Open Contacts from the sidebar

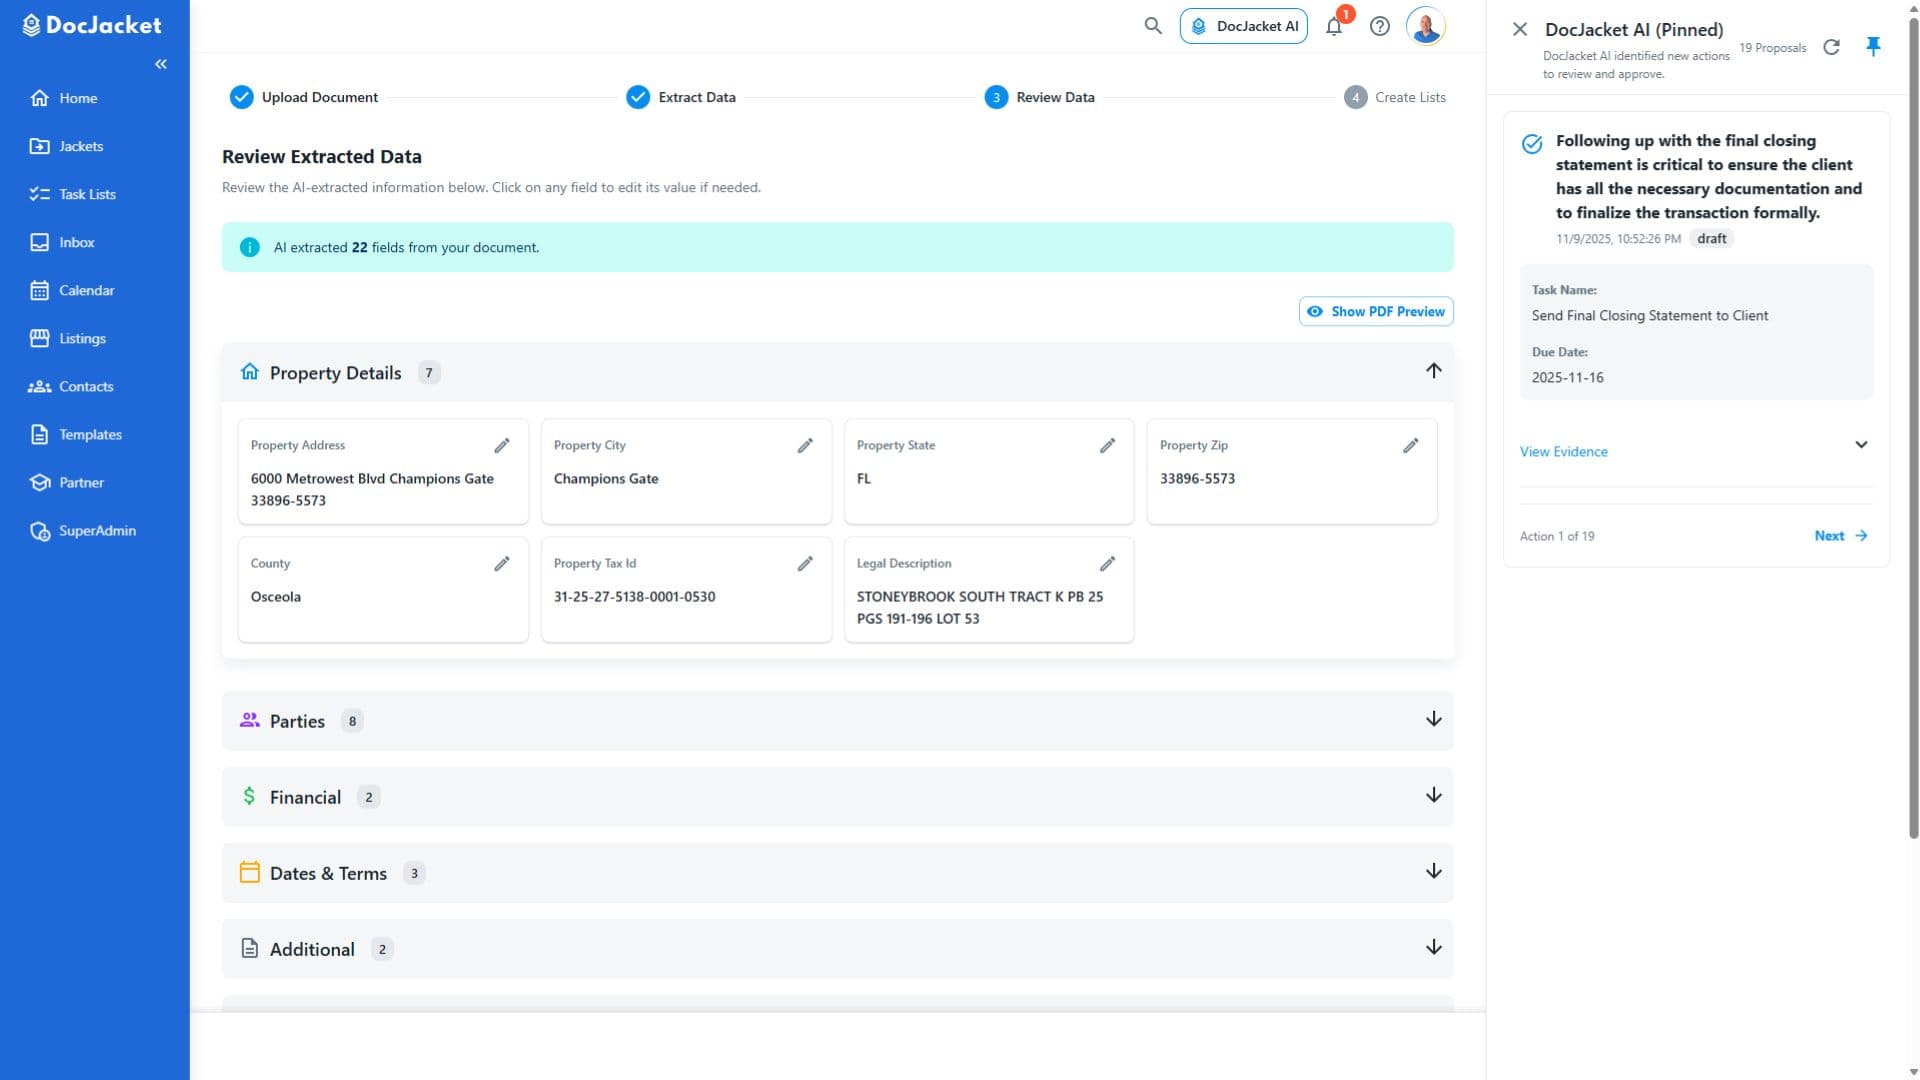pyautogui.click(x=86, y=386)
